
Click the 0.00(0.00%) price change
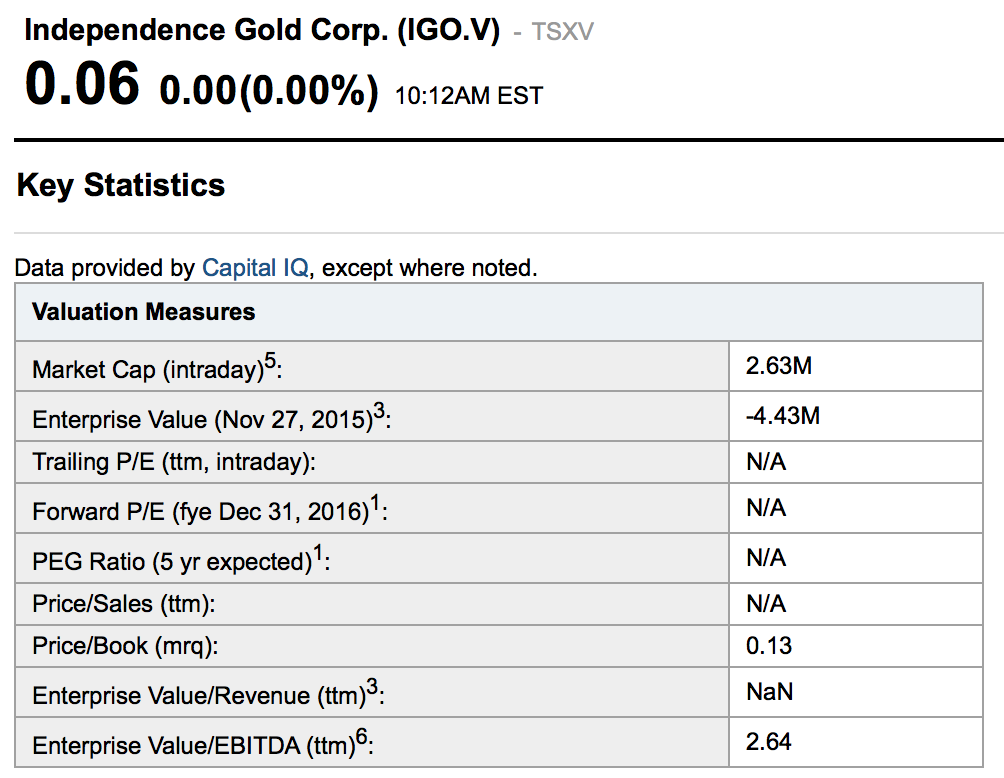[269, 91]
